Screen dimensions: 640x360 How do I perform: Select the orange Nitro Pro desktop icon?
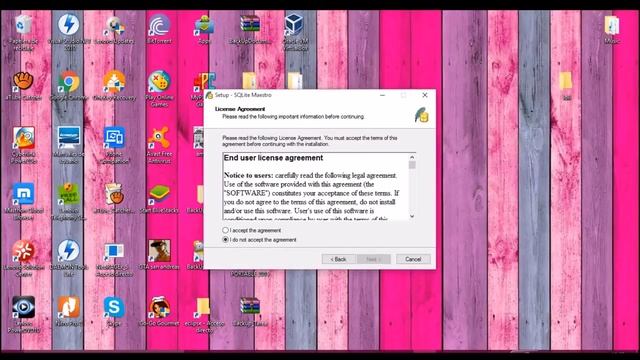69,307
